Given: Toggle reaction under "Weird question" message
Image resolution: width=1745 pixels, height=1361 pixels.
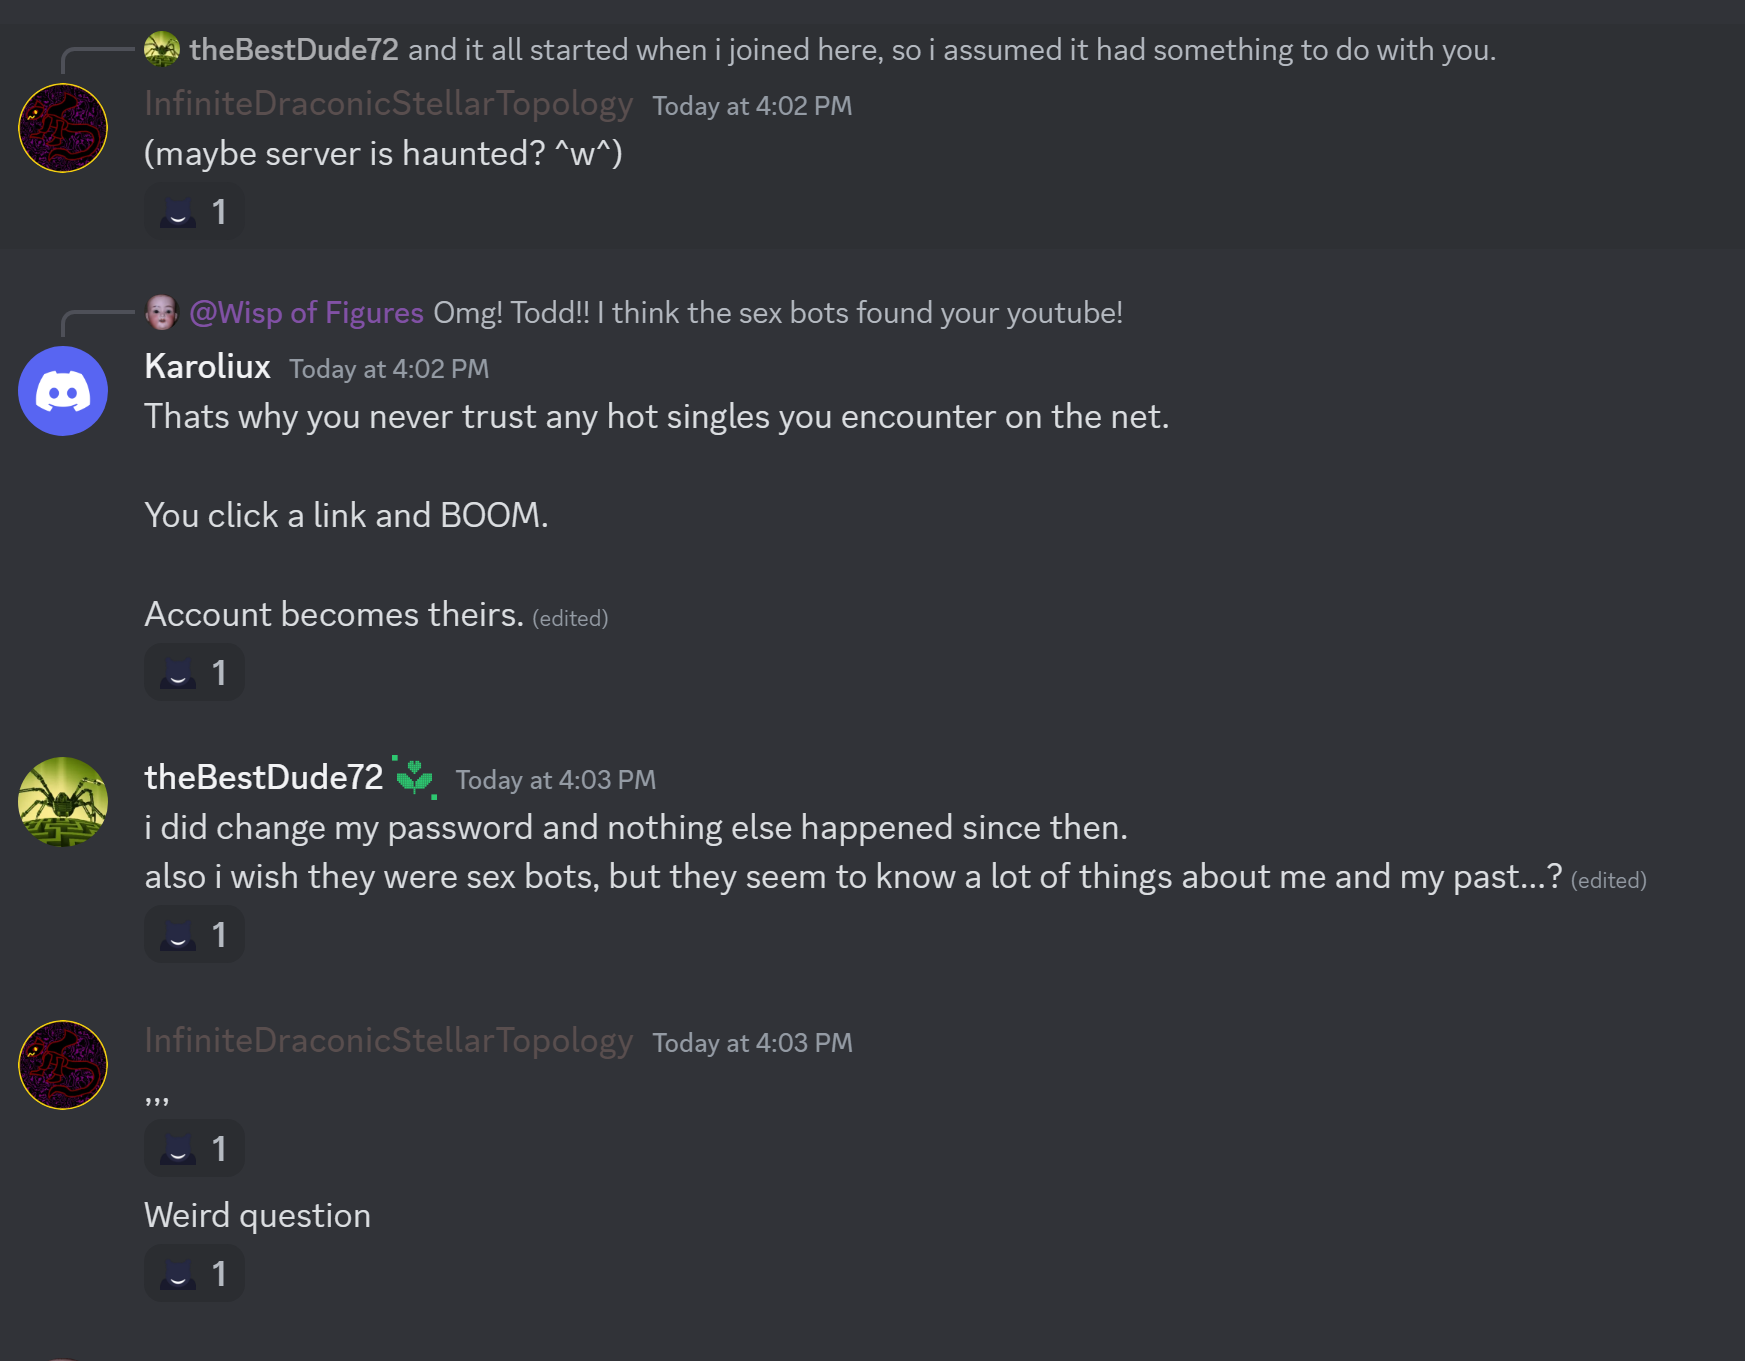Looking at the screenshot, I should 194,1274.
